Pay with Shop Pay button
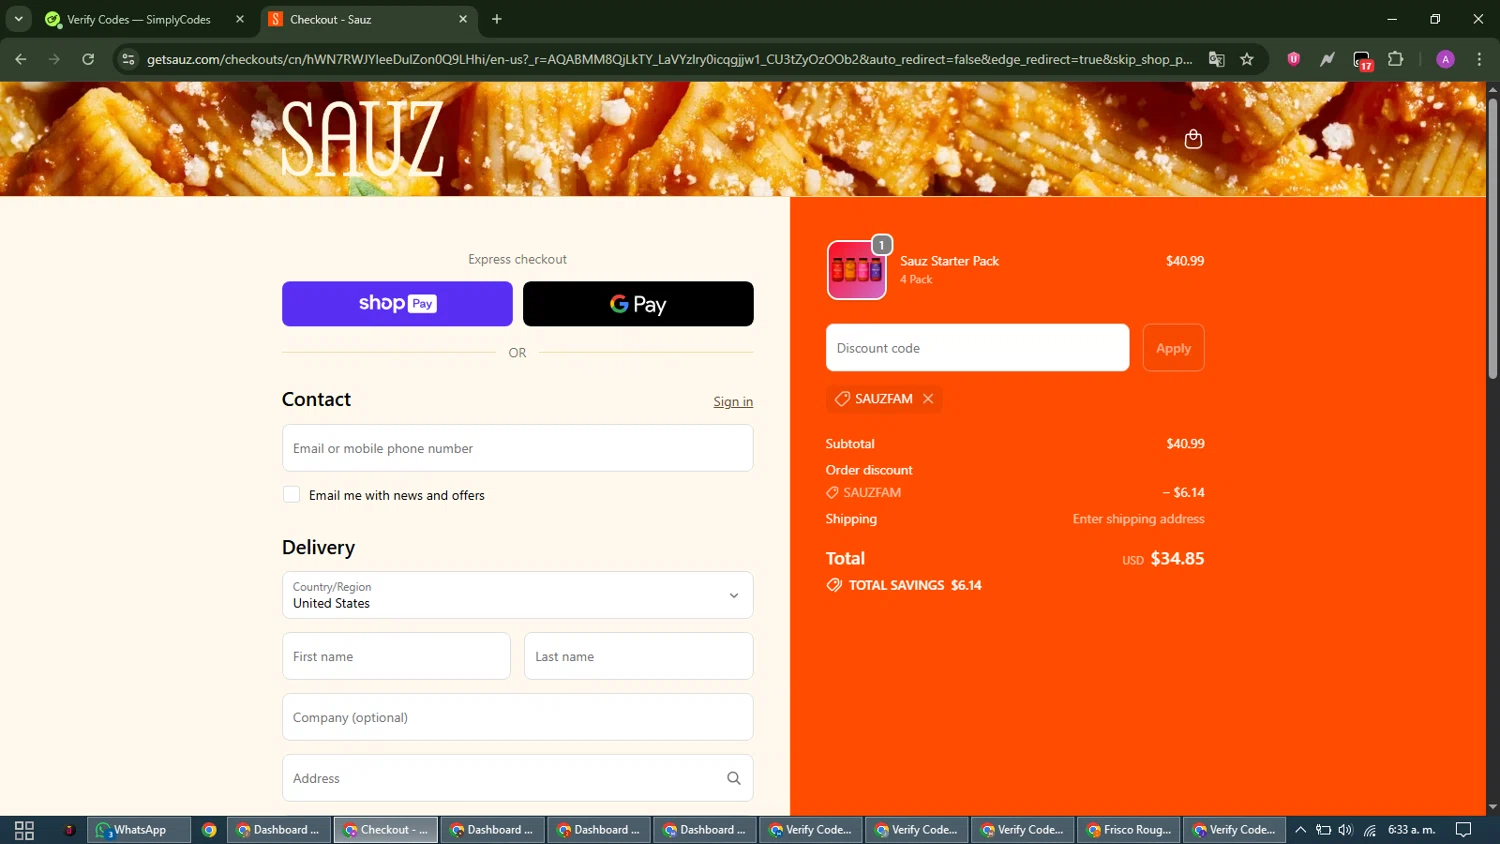The height and width of the screenshot is (844, 1500). [397, 304]
